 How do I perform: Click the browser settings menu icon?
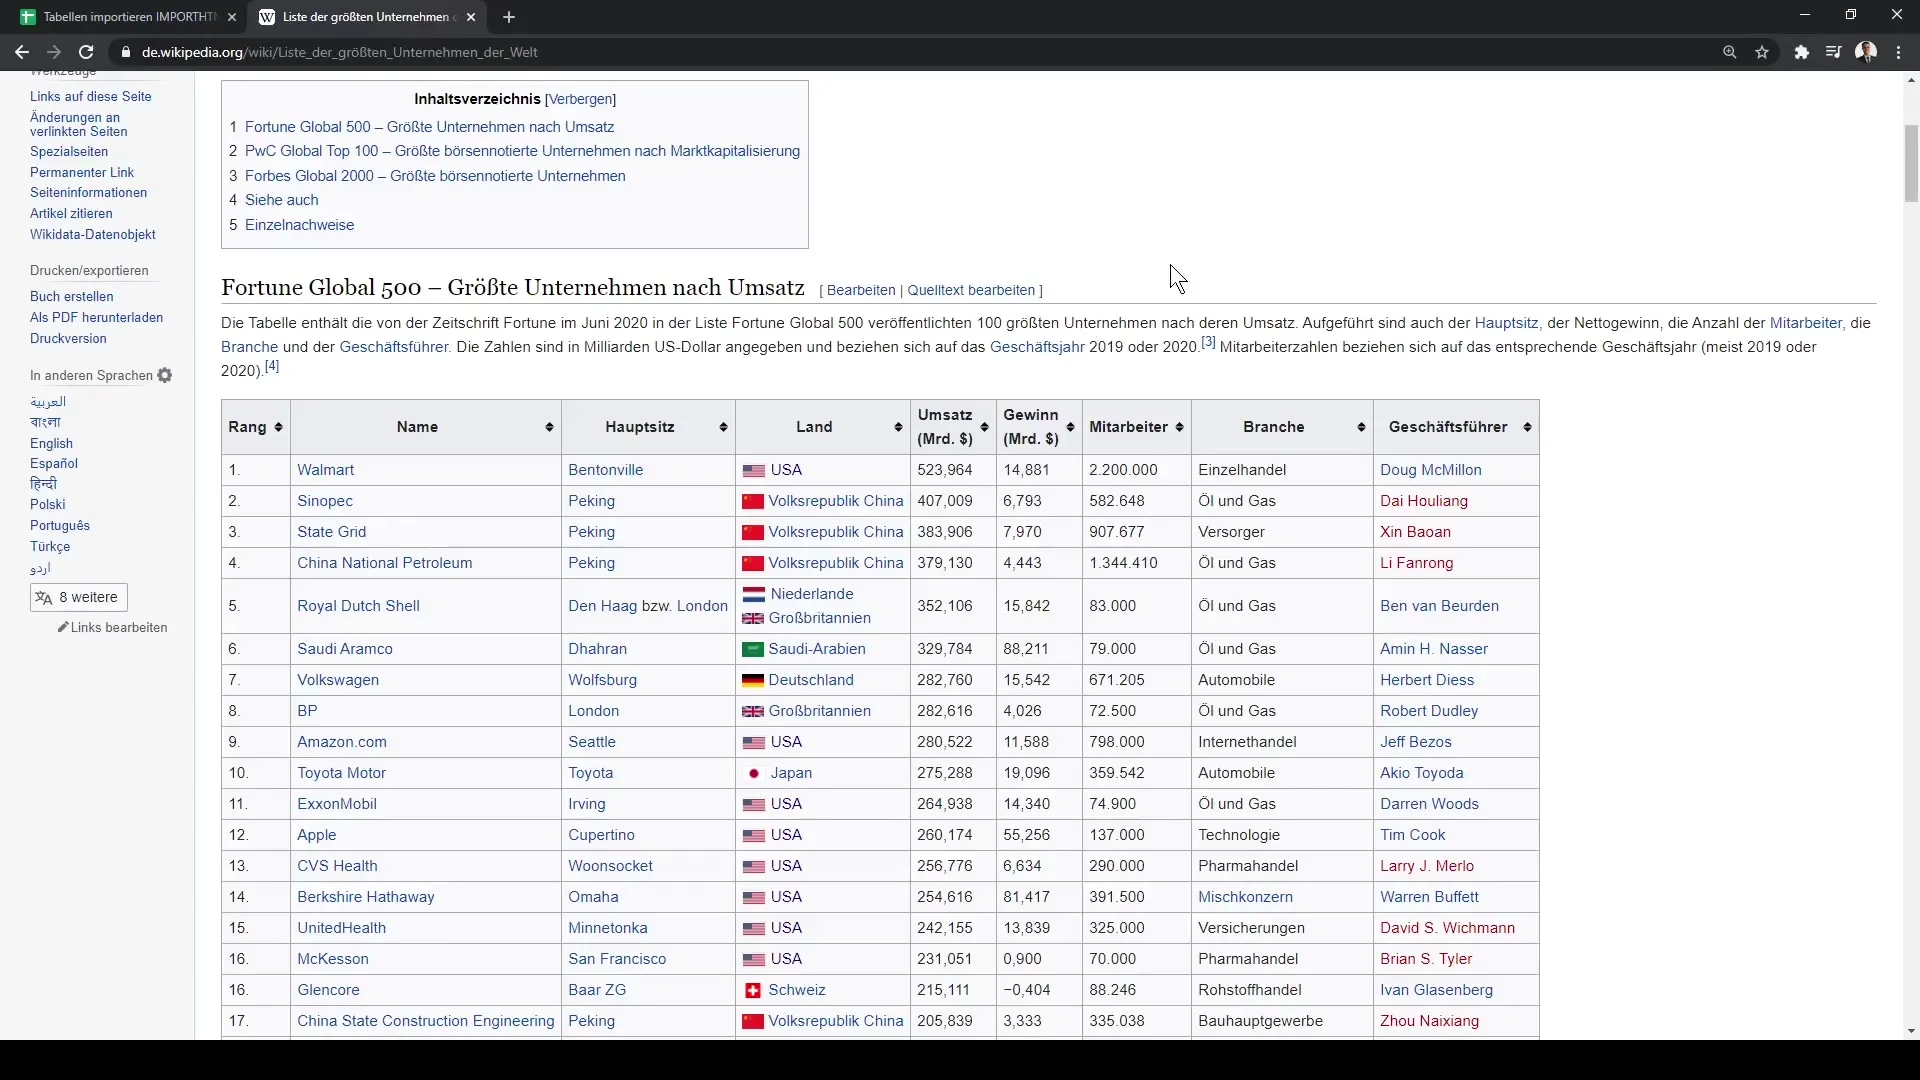coord(1898,53)
